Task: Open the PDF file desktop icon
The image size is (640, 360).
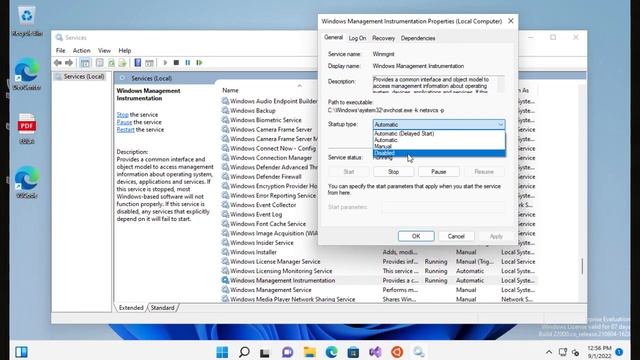Action: click(27, 129)
